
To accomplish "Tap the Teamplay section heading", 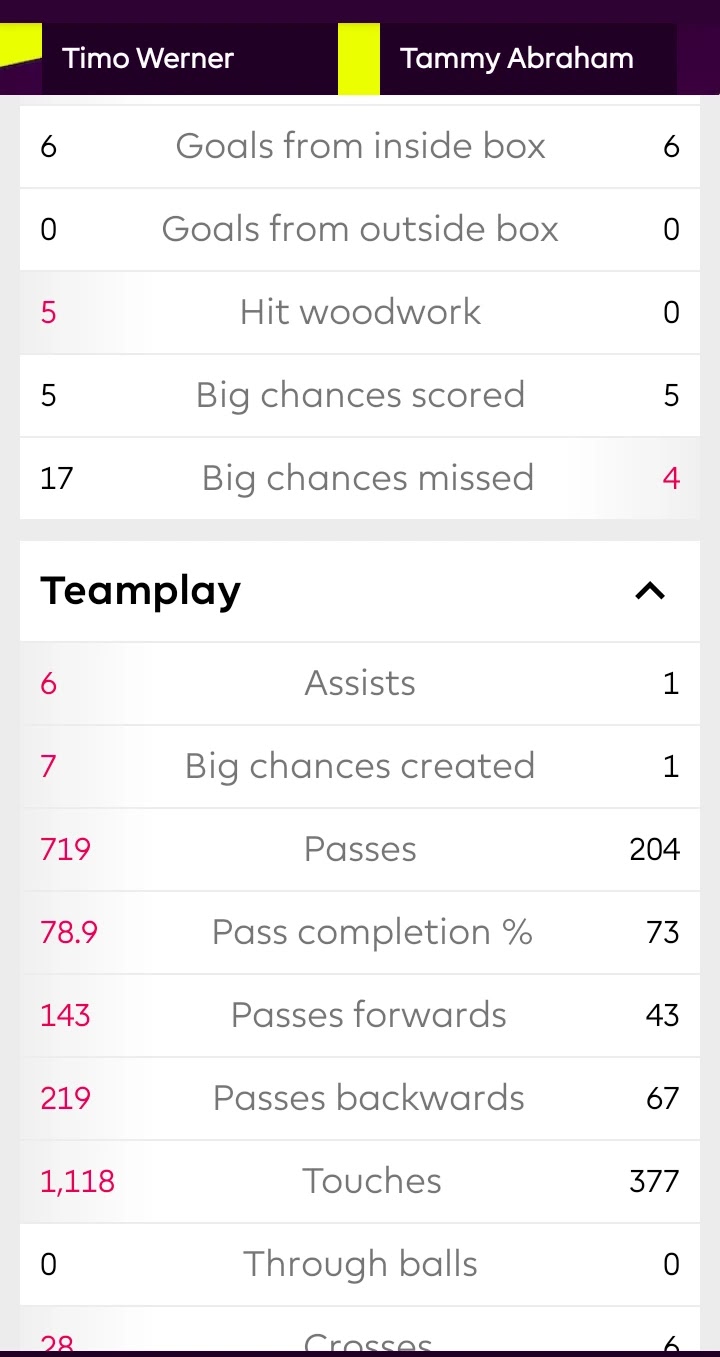I will 141,591.
